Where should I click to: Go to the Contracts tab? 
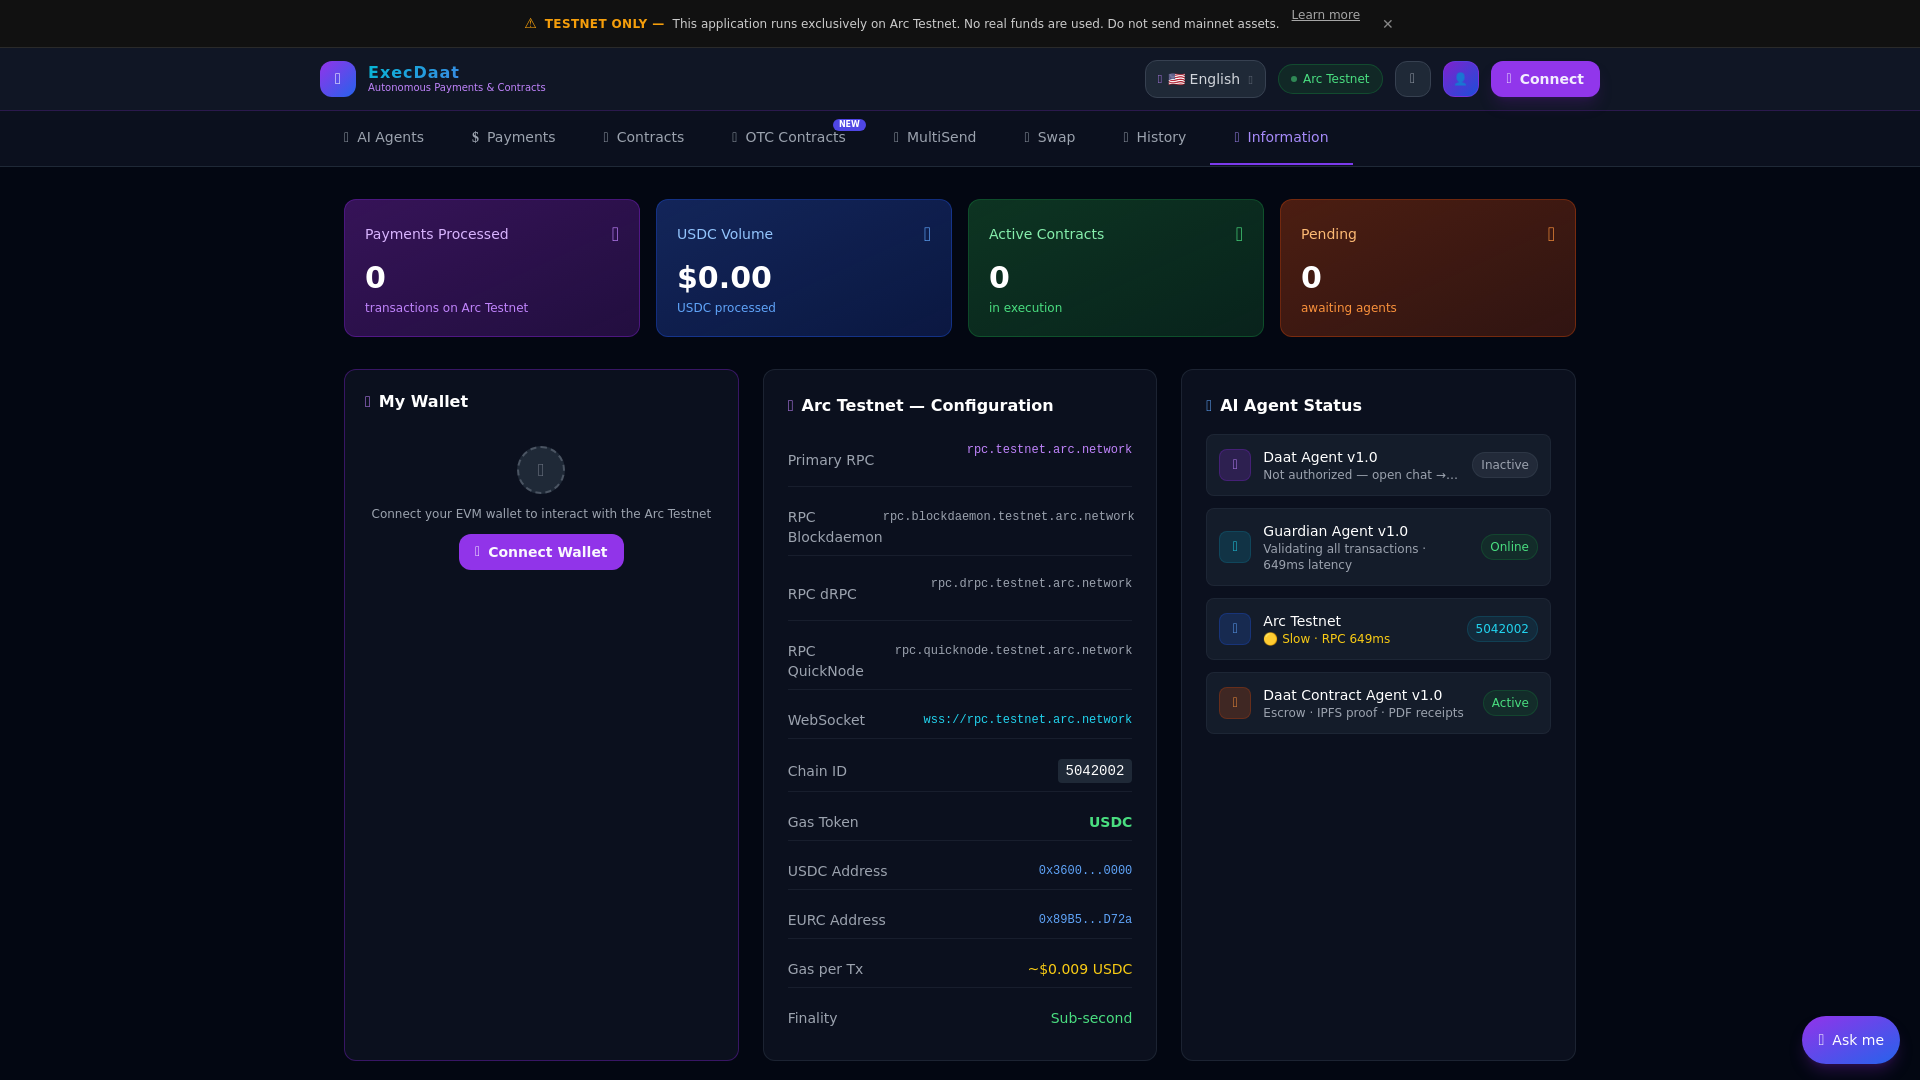click(x=644, y=137)
